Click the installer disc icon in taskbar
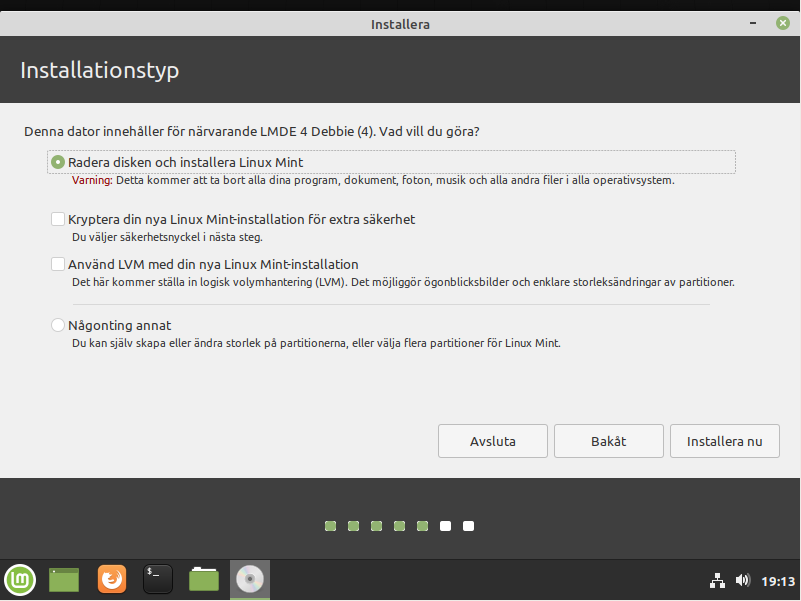Image resolution: width=801 pixels, height=601 pixels. point(250,579)
